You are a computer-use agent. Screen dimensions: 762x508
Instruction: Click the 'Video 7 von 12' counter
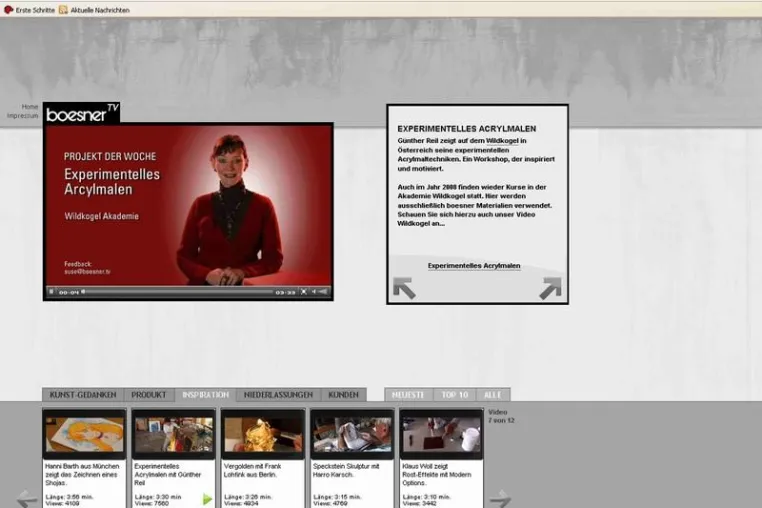pyautogui.click(x=501, y=416)
